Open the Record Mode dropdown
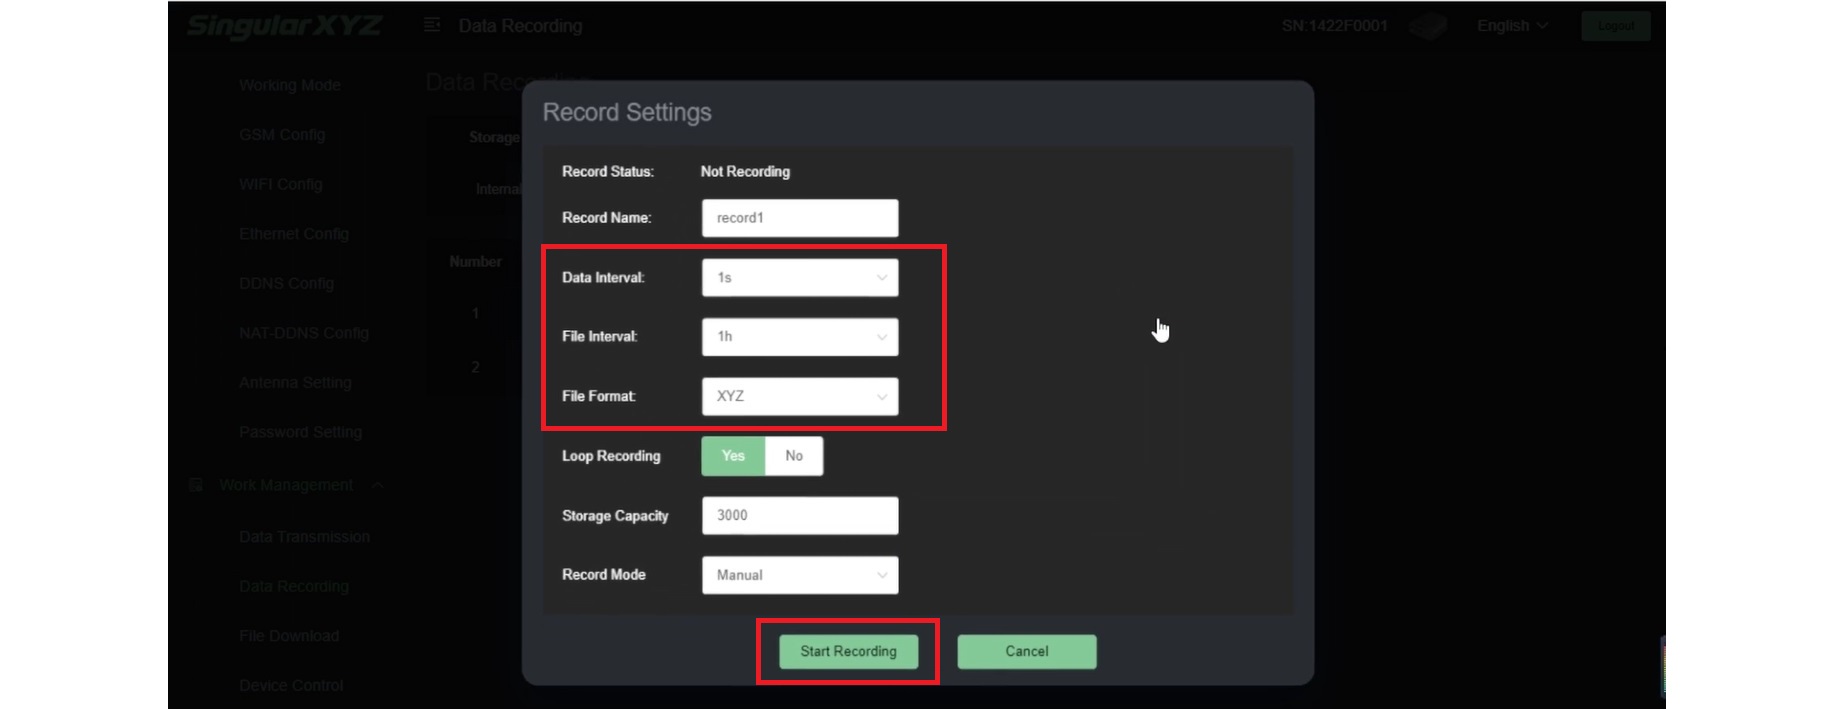Viewport: 1835px width, 709px height. [799, 575]
